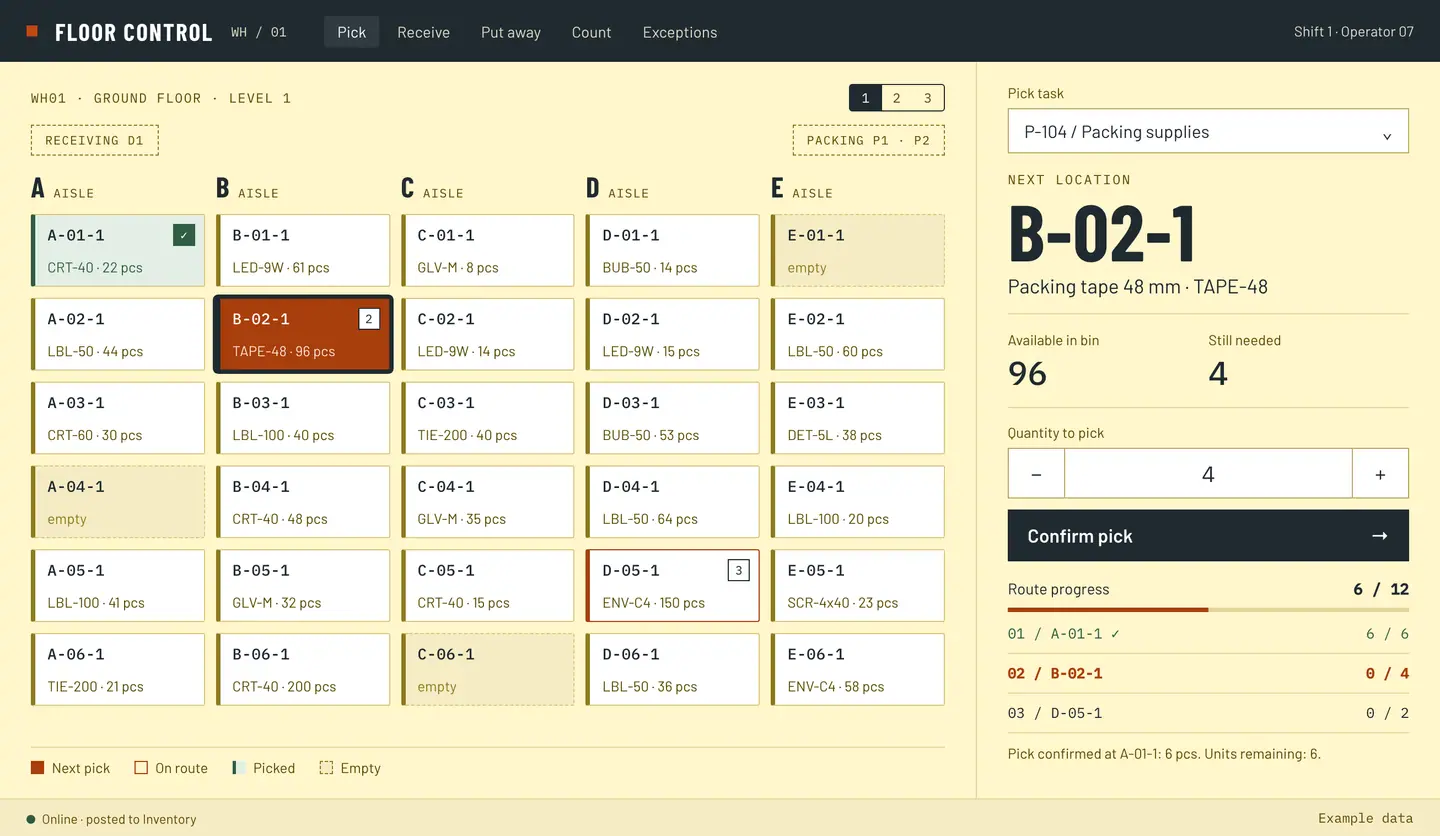Screen dimensions: 1440x836
Task: Open the Pick task dropdown
Action: 1208,131
